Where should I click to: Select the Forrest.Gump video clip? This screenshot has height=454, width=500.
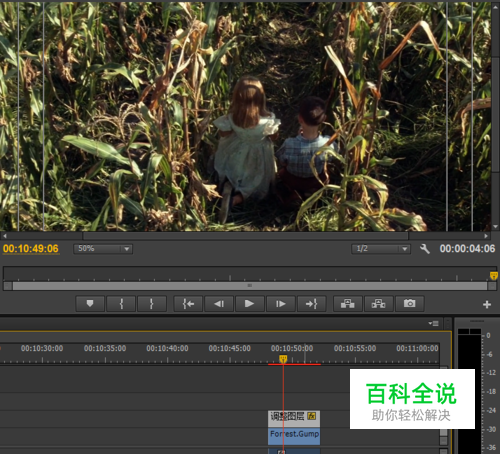coord(294,436)
